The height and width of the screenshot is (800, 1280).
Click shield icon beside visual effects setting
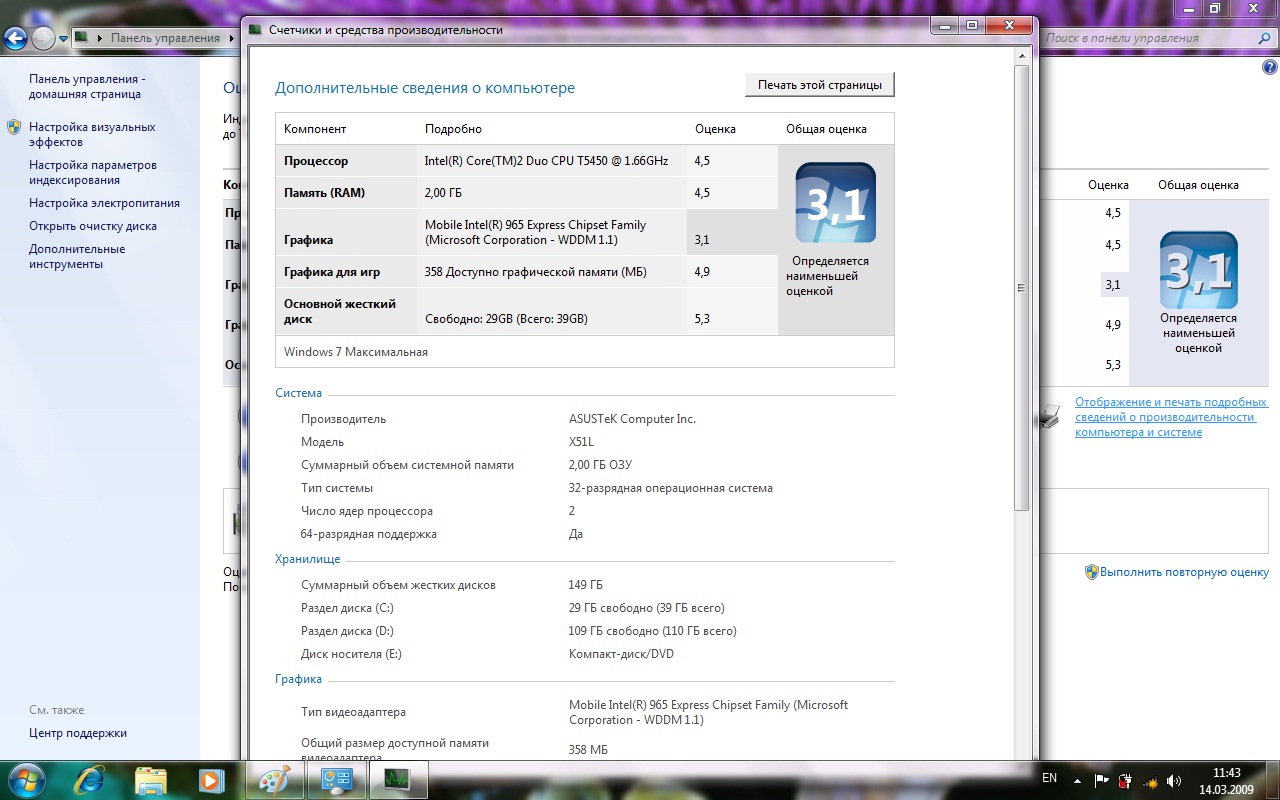[14, 127]
